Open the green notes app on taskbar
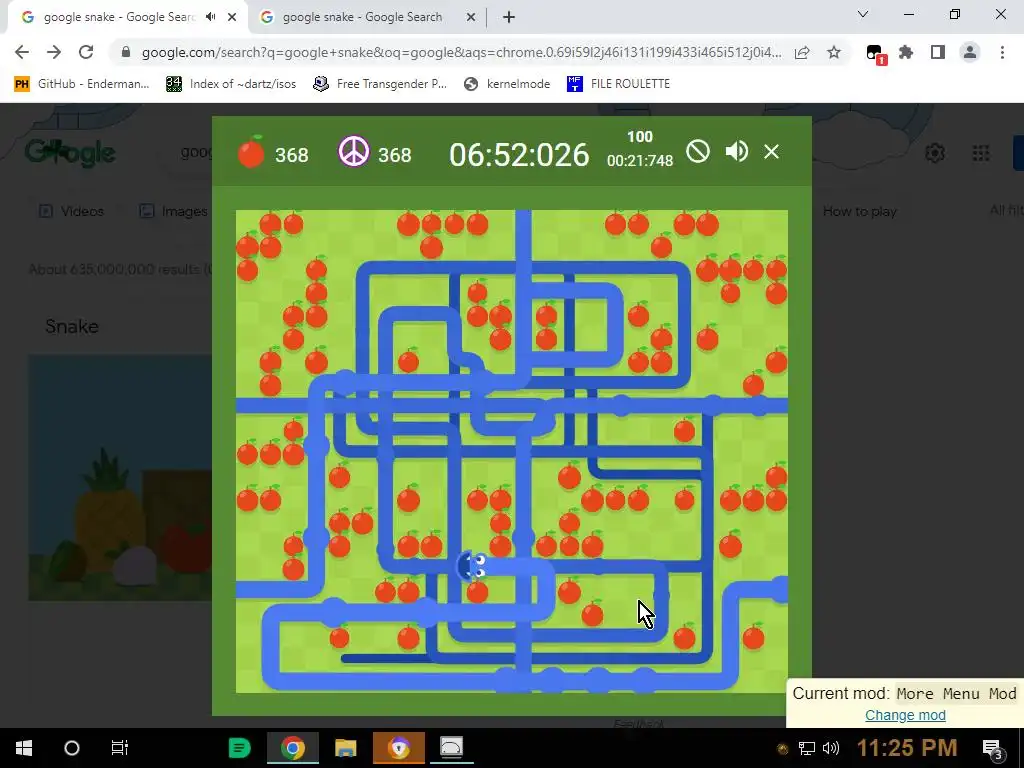The image size is (1024, 768). point(240,748)
